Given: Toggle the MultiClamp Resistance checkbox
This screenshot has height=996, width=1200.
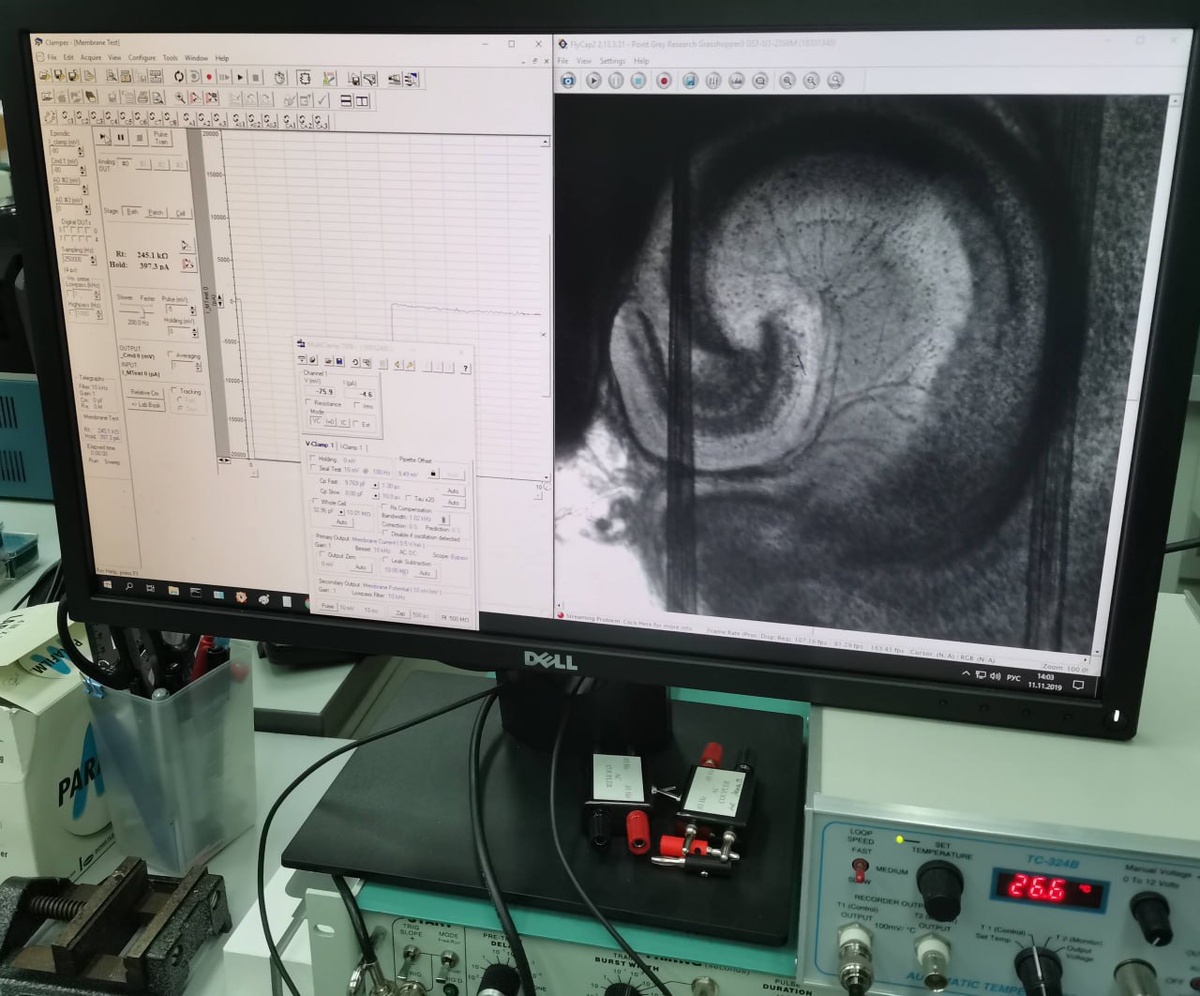Looking at the screenshot, I should pyautogui.click(x=308, y=402).
